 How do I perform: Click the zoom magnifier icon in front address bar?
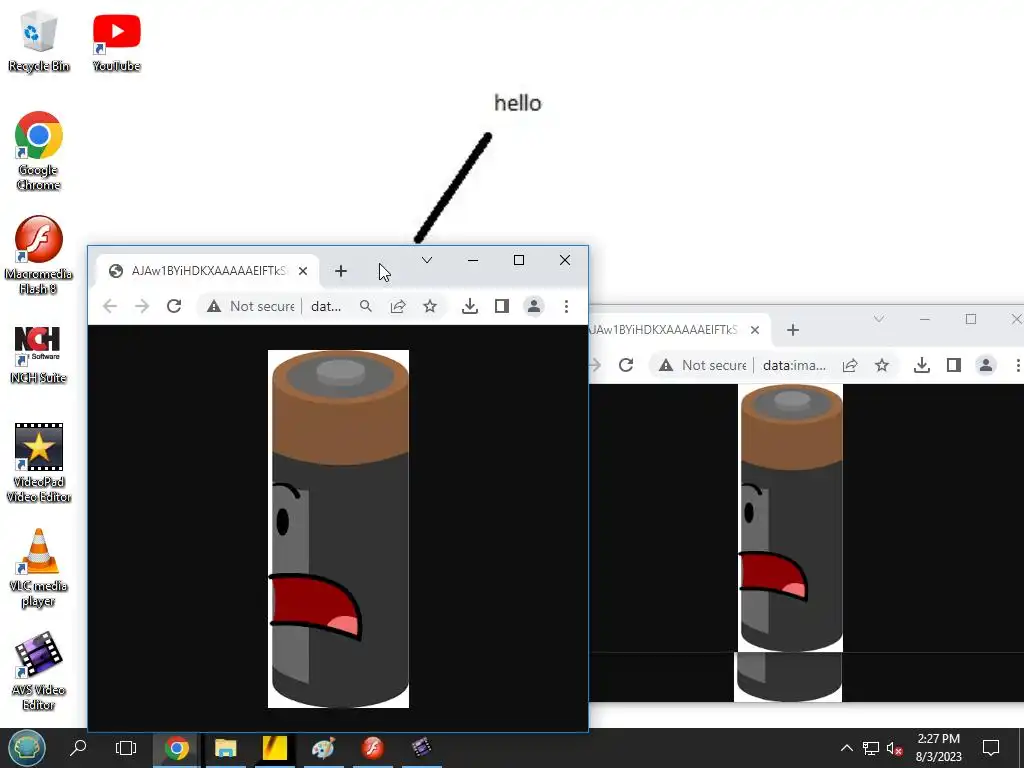point(366,306)
